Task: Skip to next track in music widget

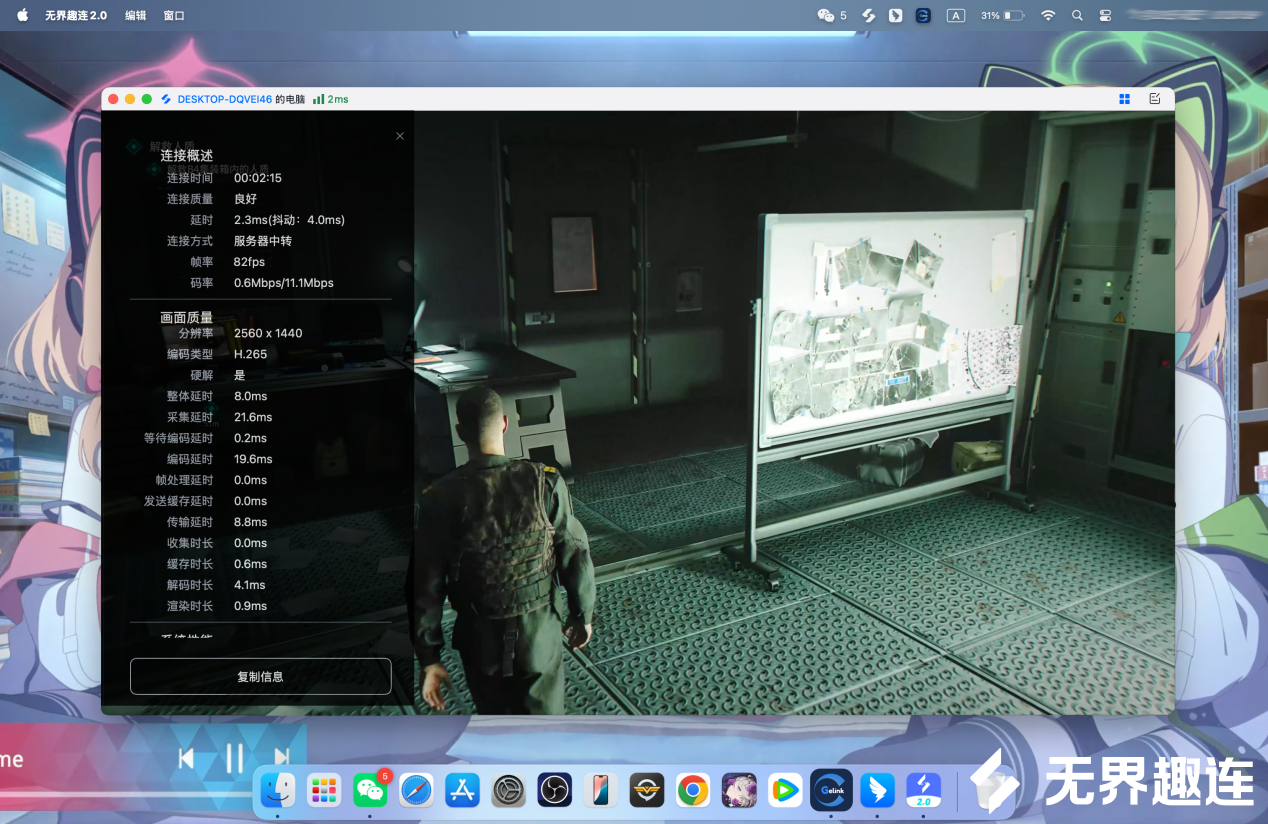Action: (282, 758)
